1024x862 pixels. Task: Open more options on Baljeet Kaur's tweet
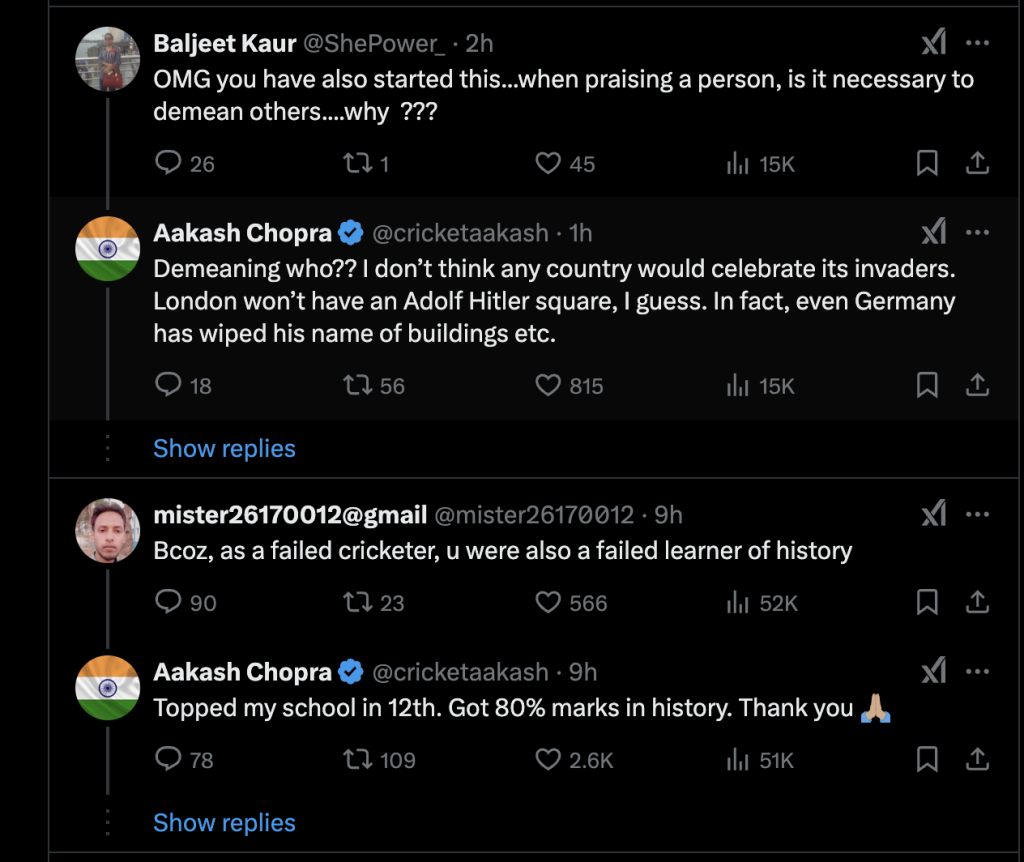[978, 44]
